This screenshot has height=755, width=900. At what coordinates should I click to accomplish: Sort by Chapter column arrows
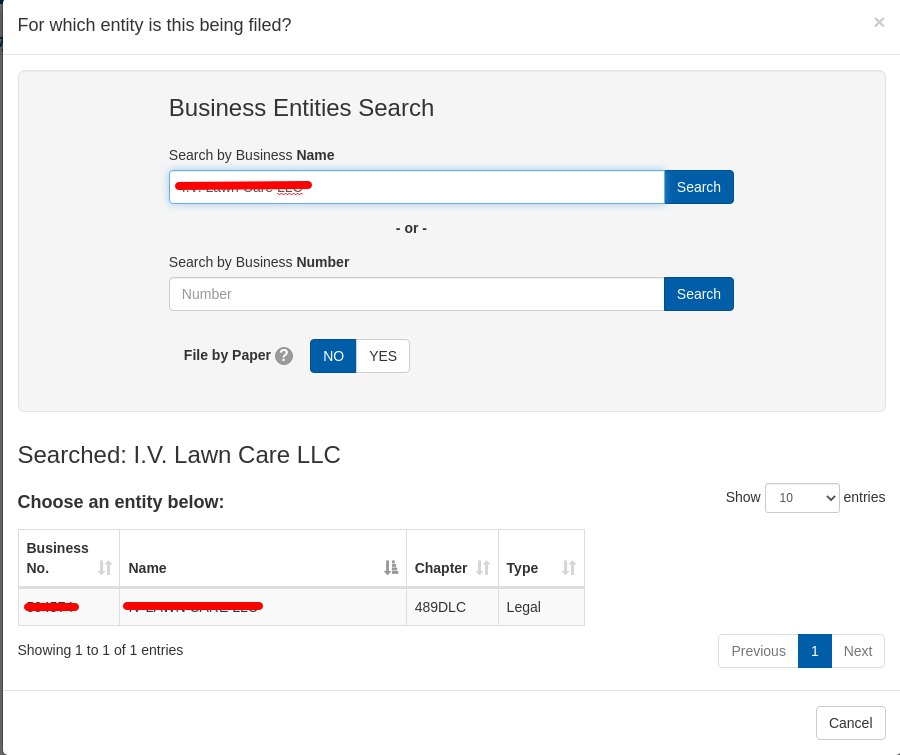483,568
